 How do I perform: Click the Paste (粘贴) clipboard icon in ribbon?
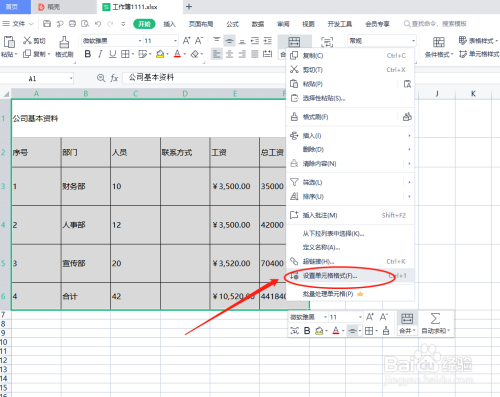[x=9, y=42]
